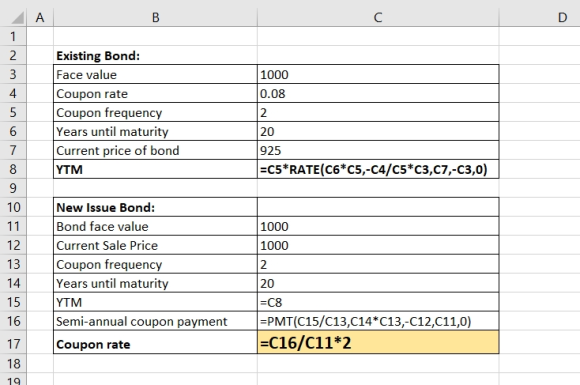Click the PMT formula cell in row 16
Image resolution: width=580 pixels, height=385 pixels.
pos(378,321)
